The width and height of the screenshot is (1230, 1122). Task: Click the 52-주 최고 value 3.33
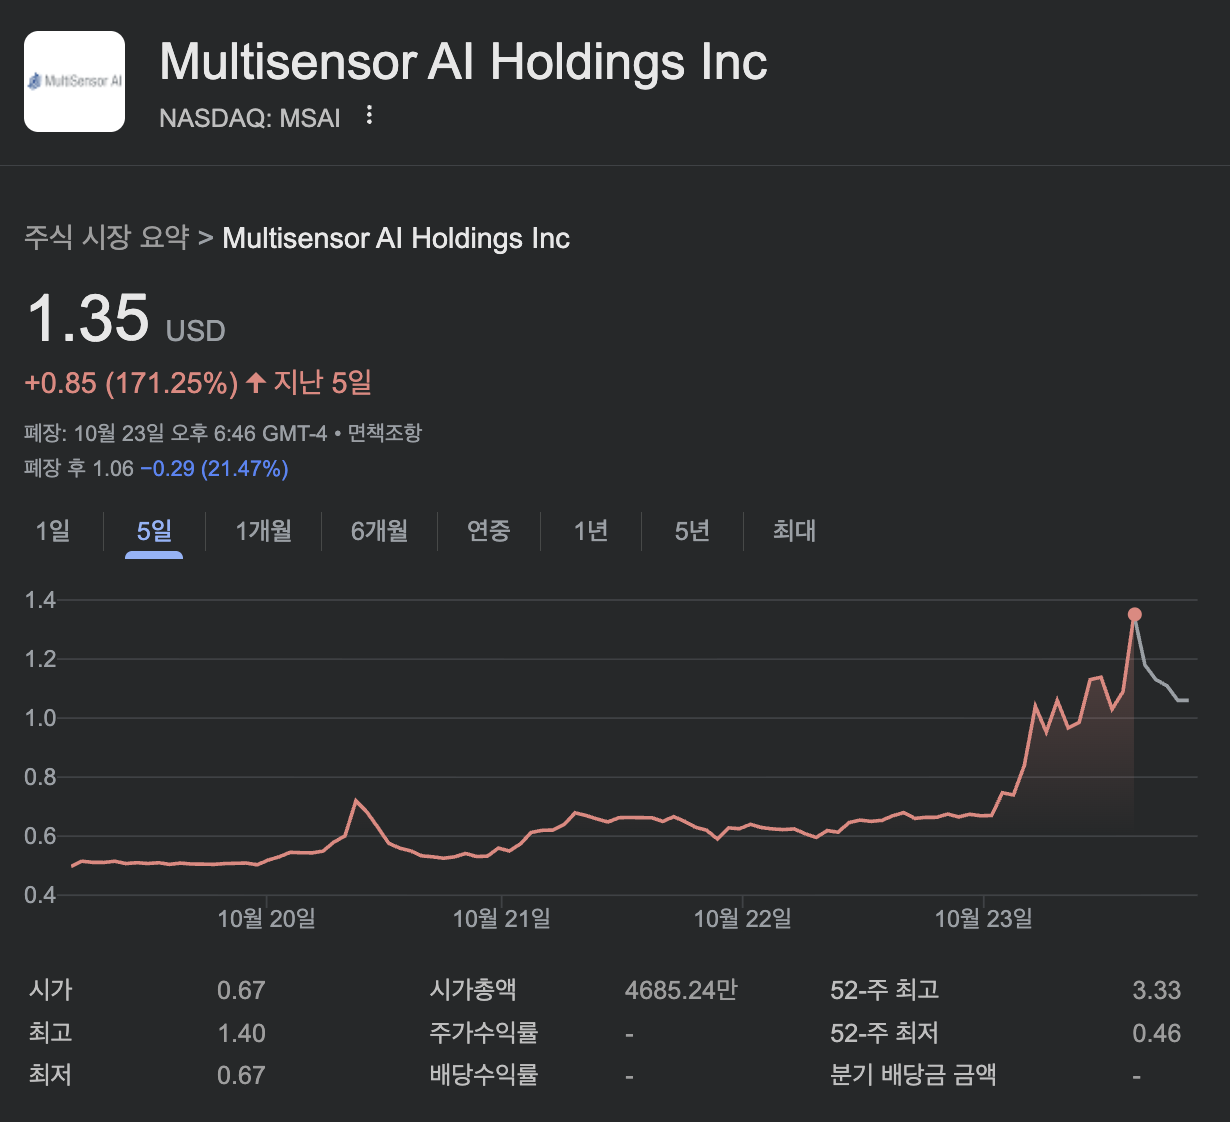click(x=1157, y=991)
